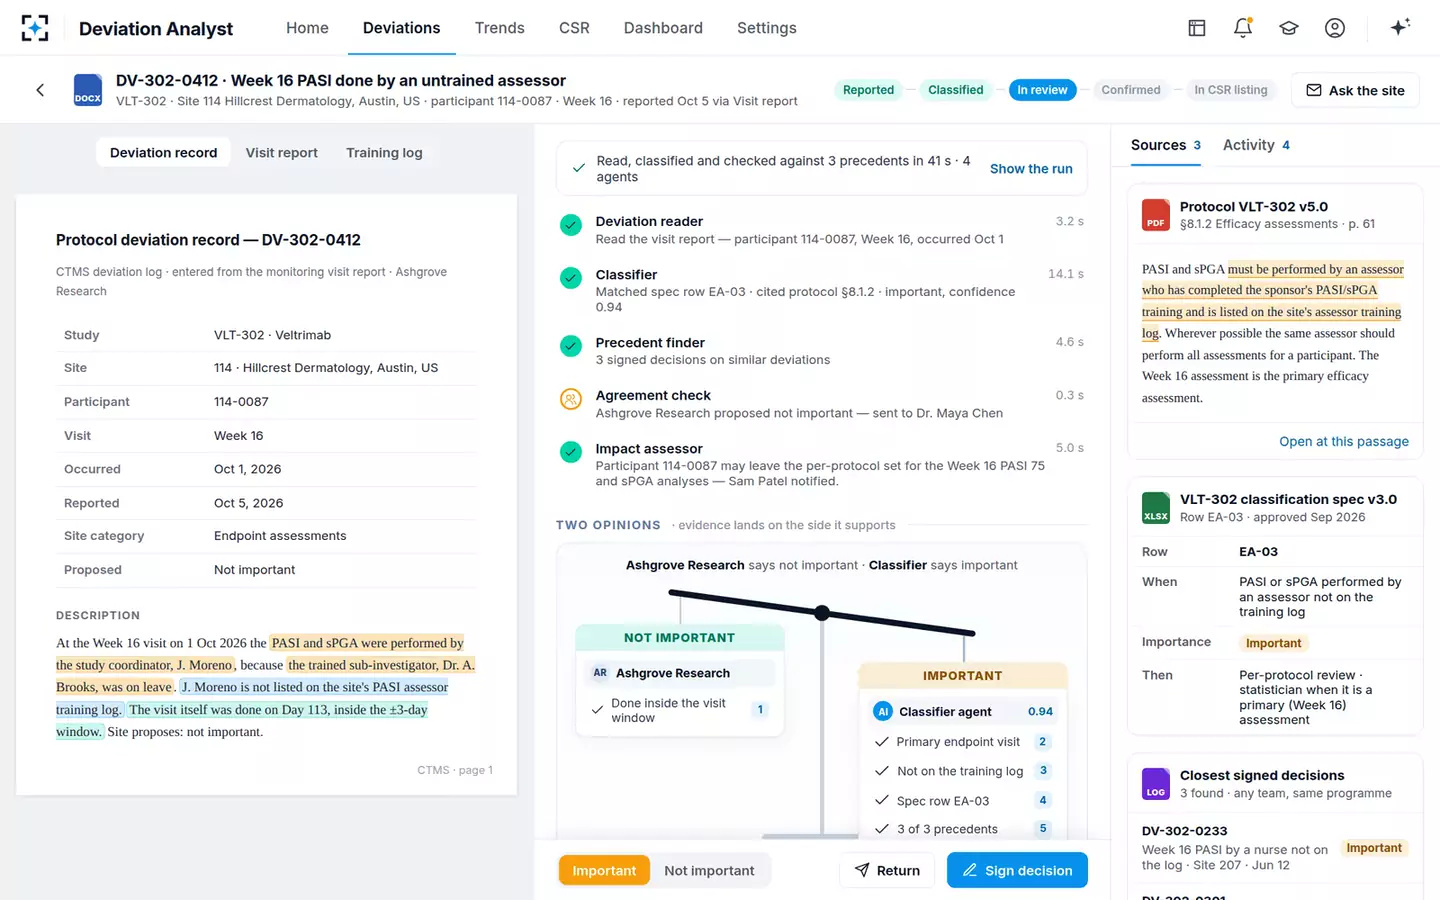Click the Important tag in spec row

click(x=1273, y=643)
